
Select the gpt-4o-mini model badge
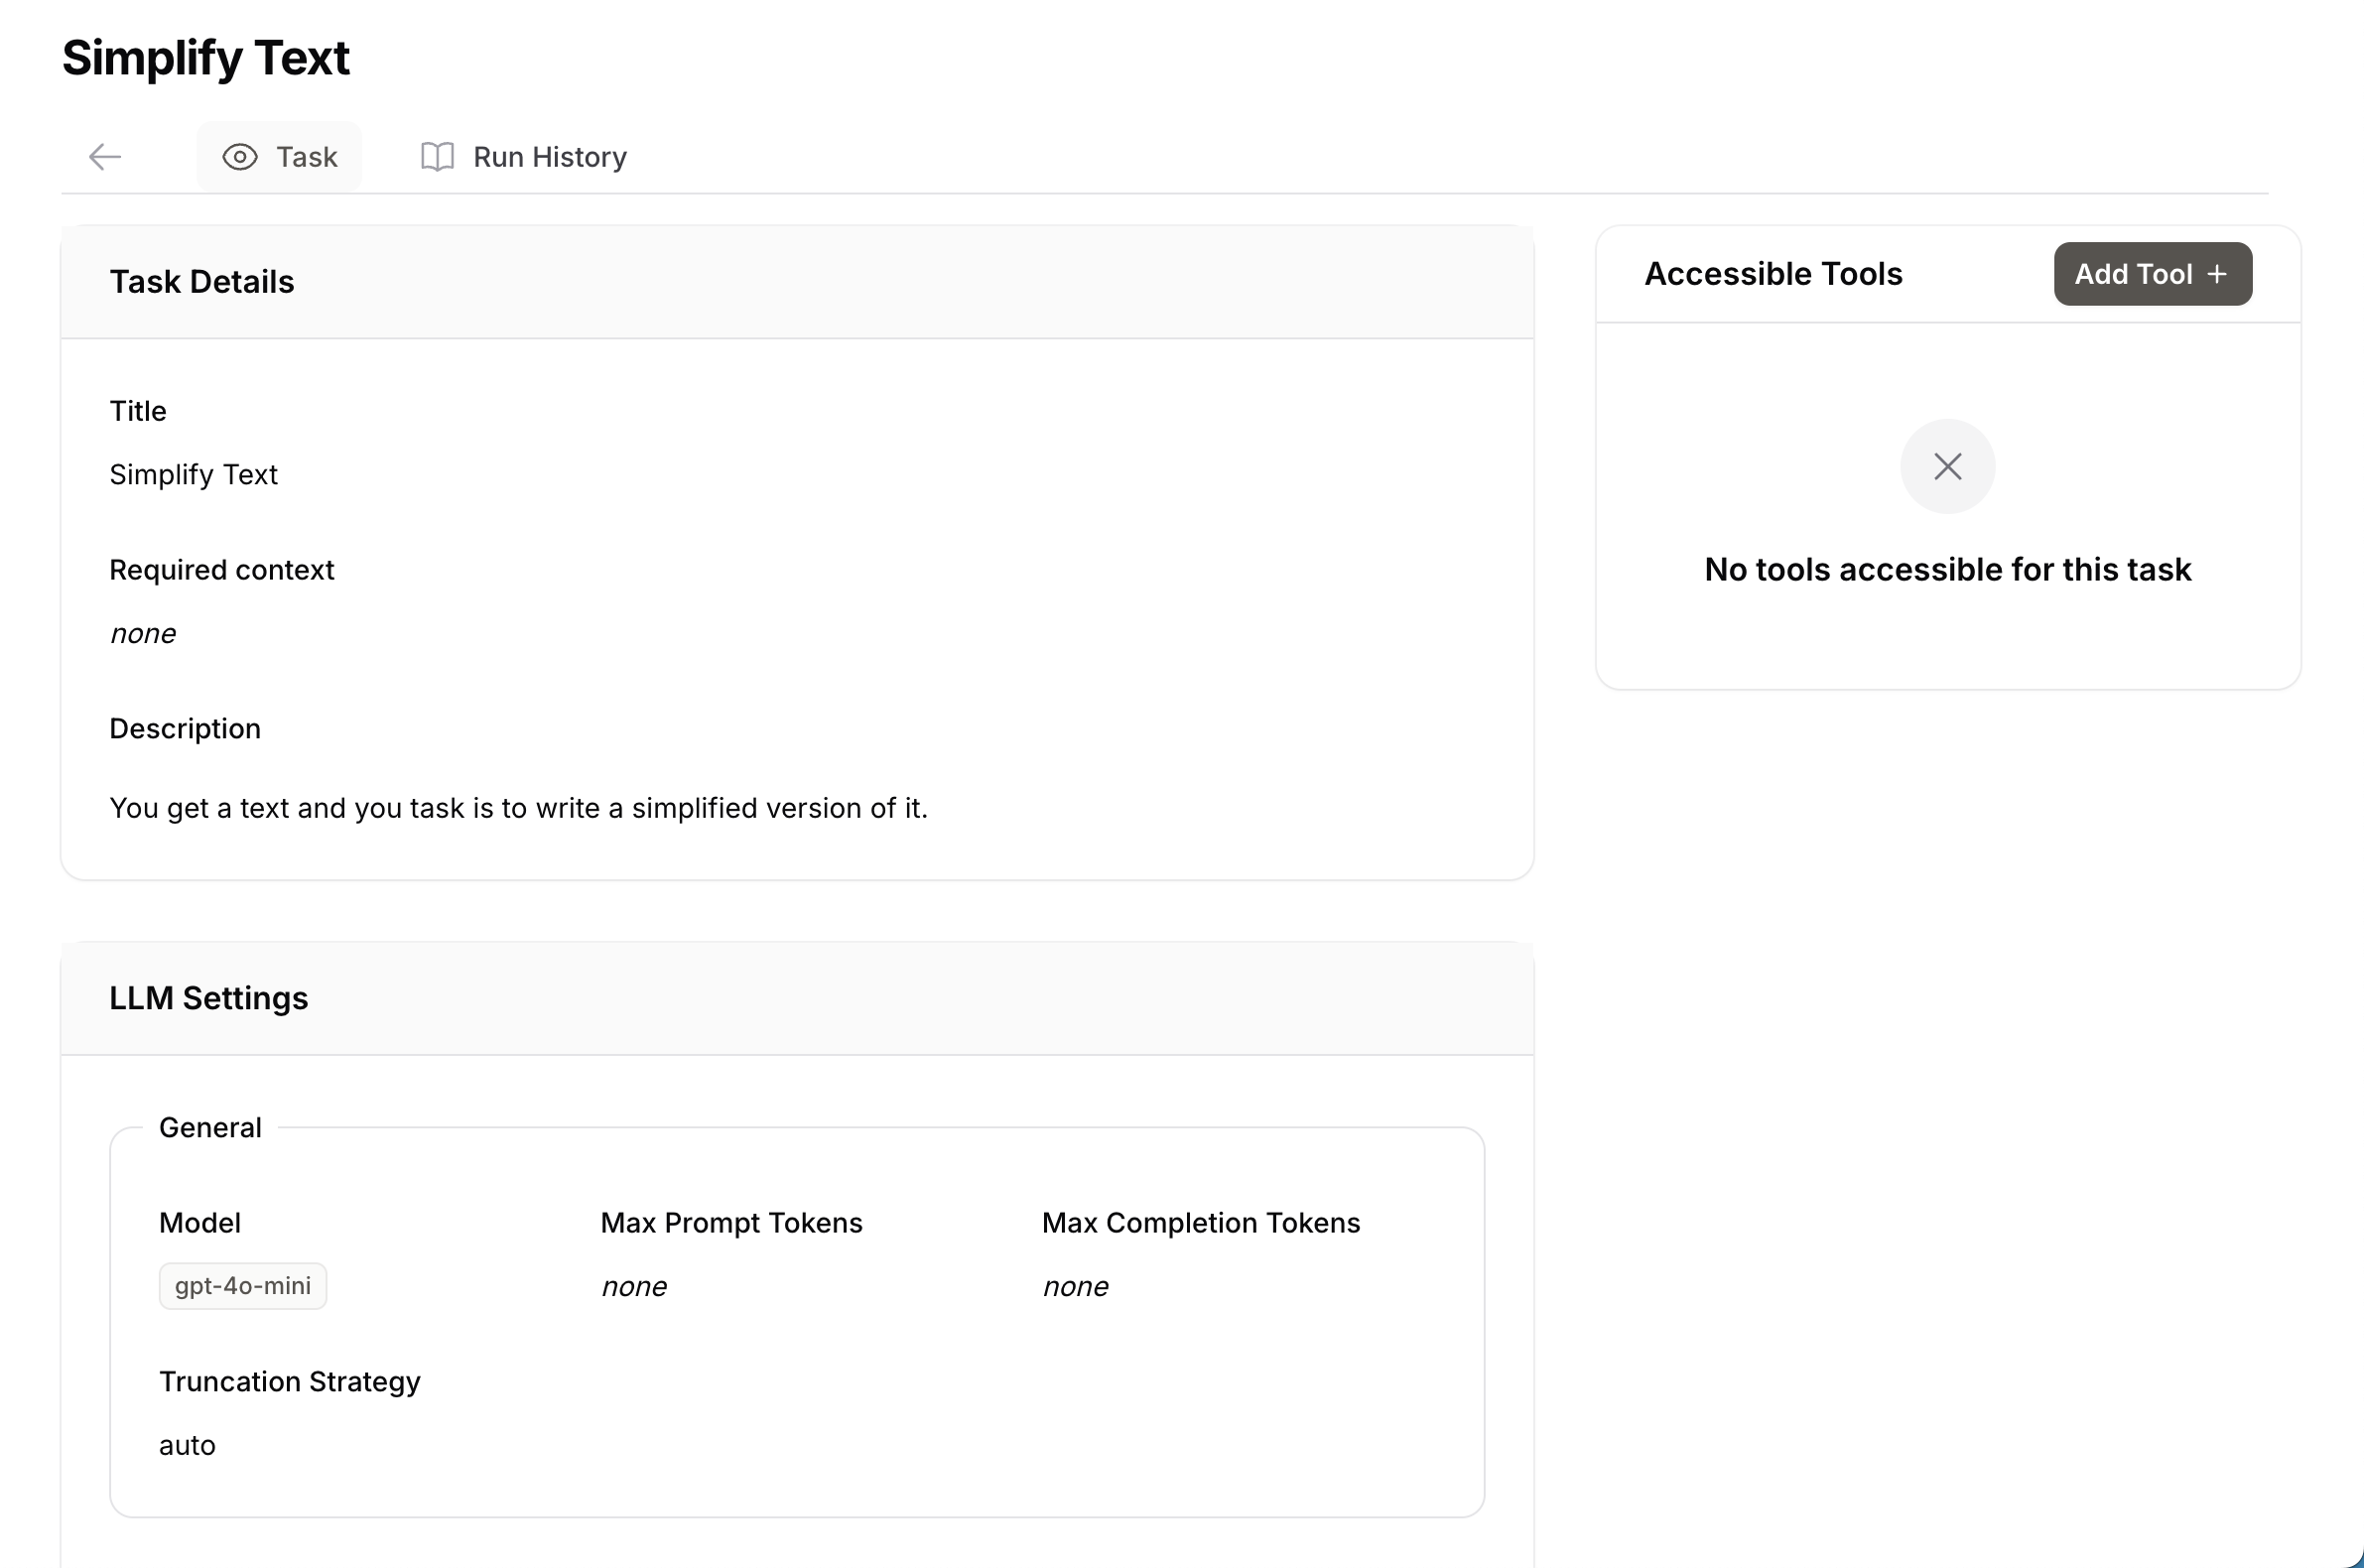pyautogui.click(x=243, y=1286)
